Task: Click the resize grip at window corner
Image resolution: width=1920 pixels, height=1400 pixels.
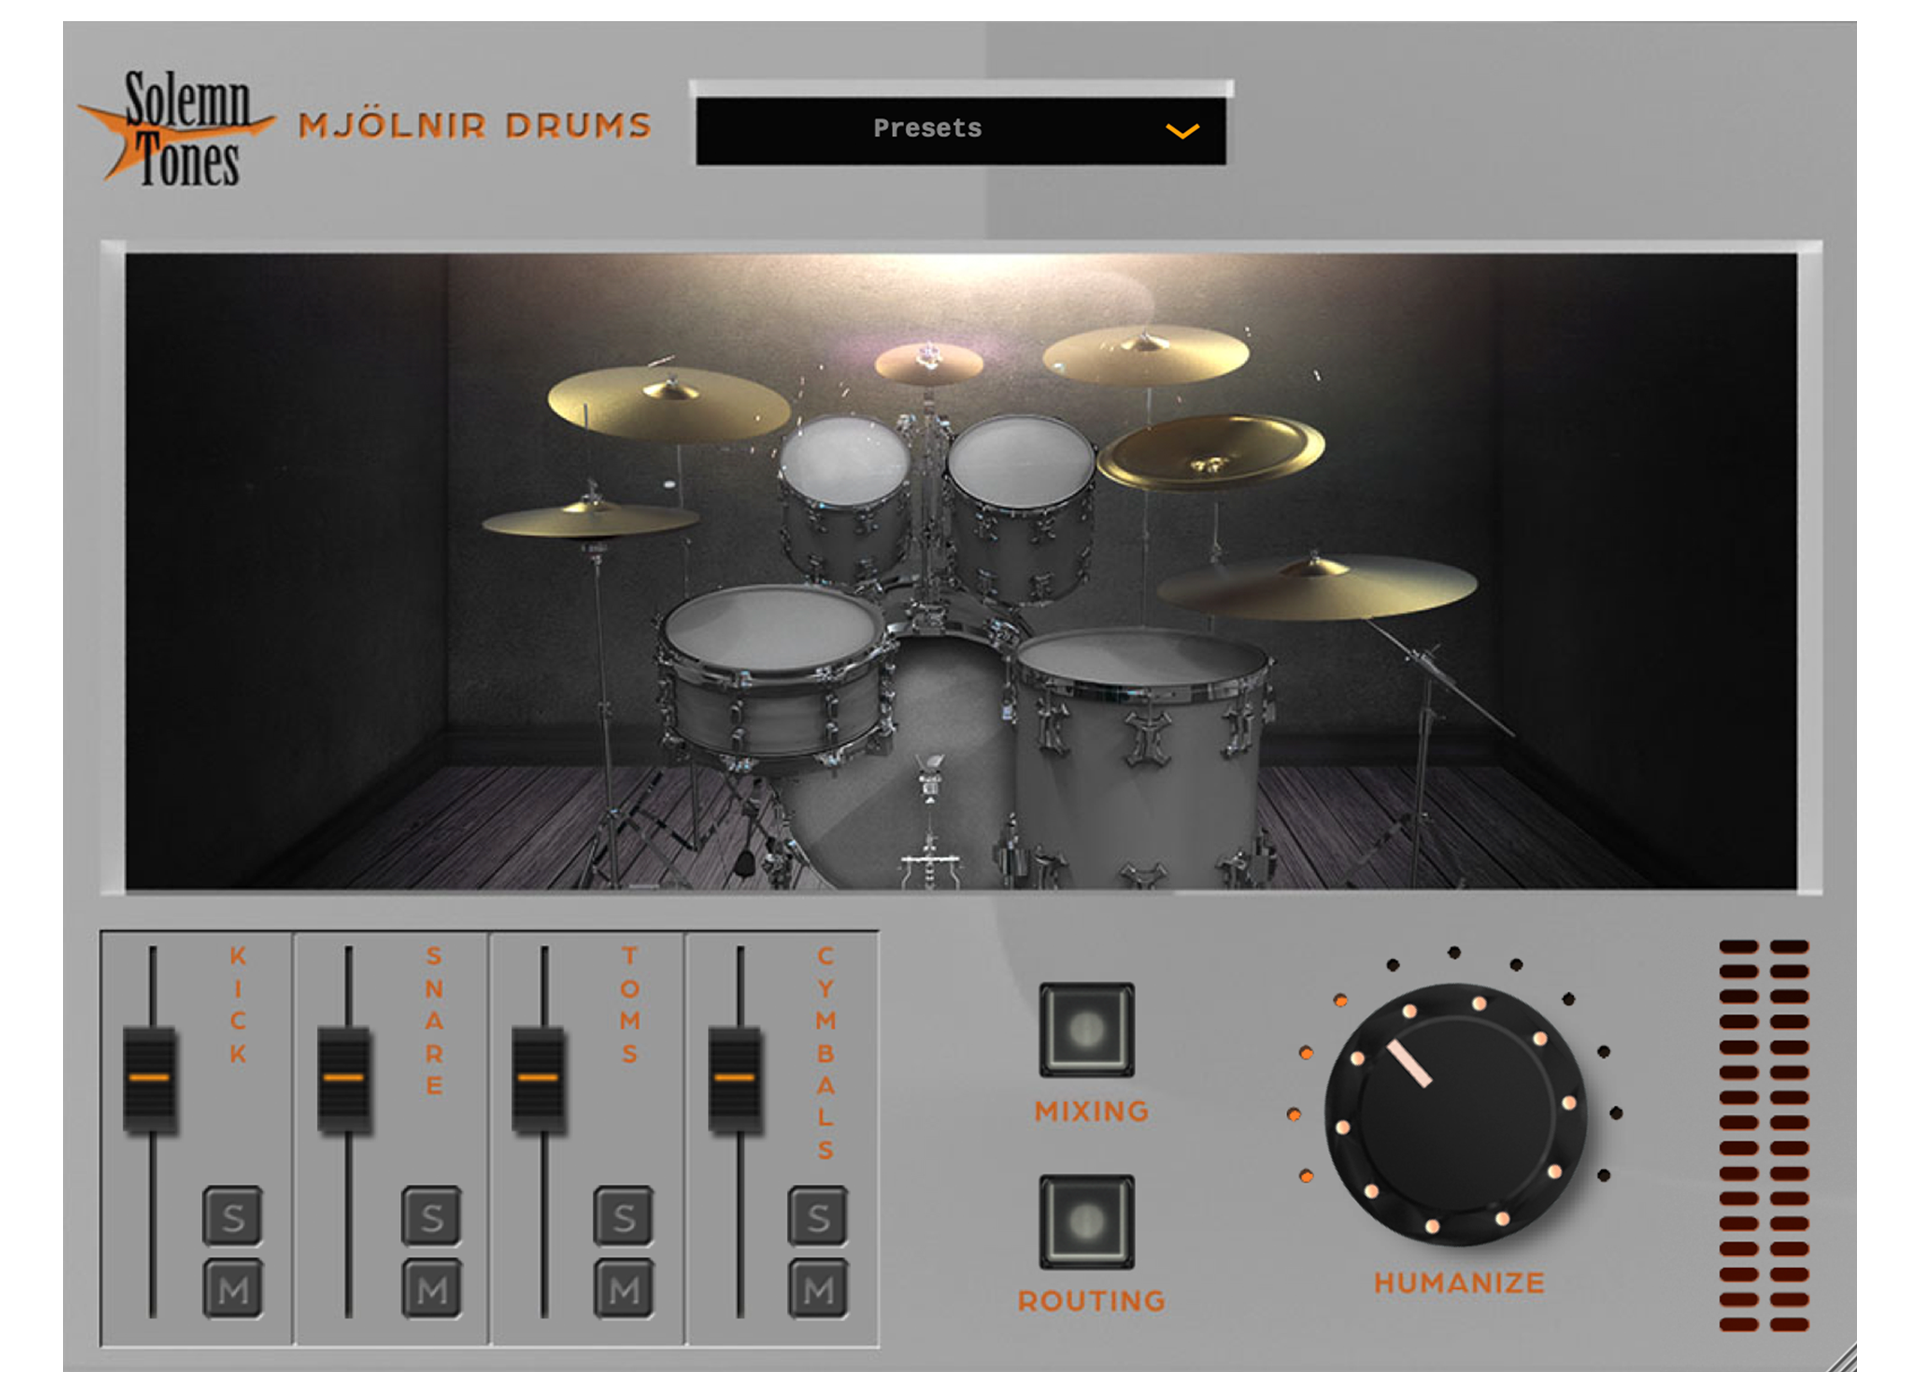Action: click(1843, 1358)
